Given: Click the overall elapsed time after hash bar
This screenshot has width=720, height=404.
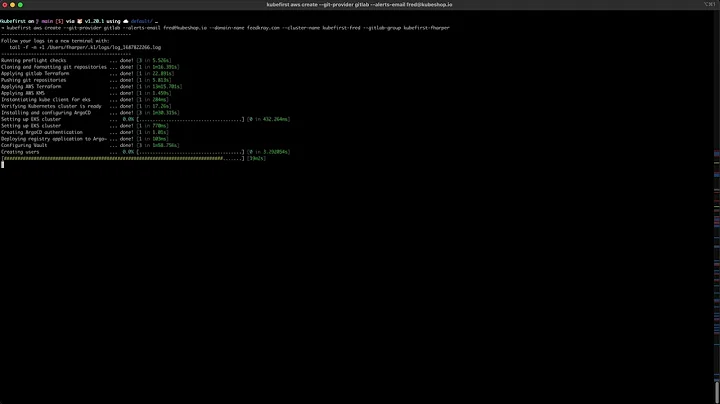Looking at the screenshot, I should [256, 158].
